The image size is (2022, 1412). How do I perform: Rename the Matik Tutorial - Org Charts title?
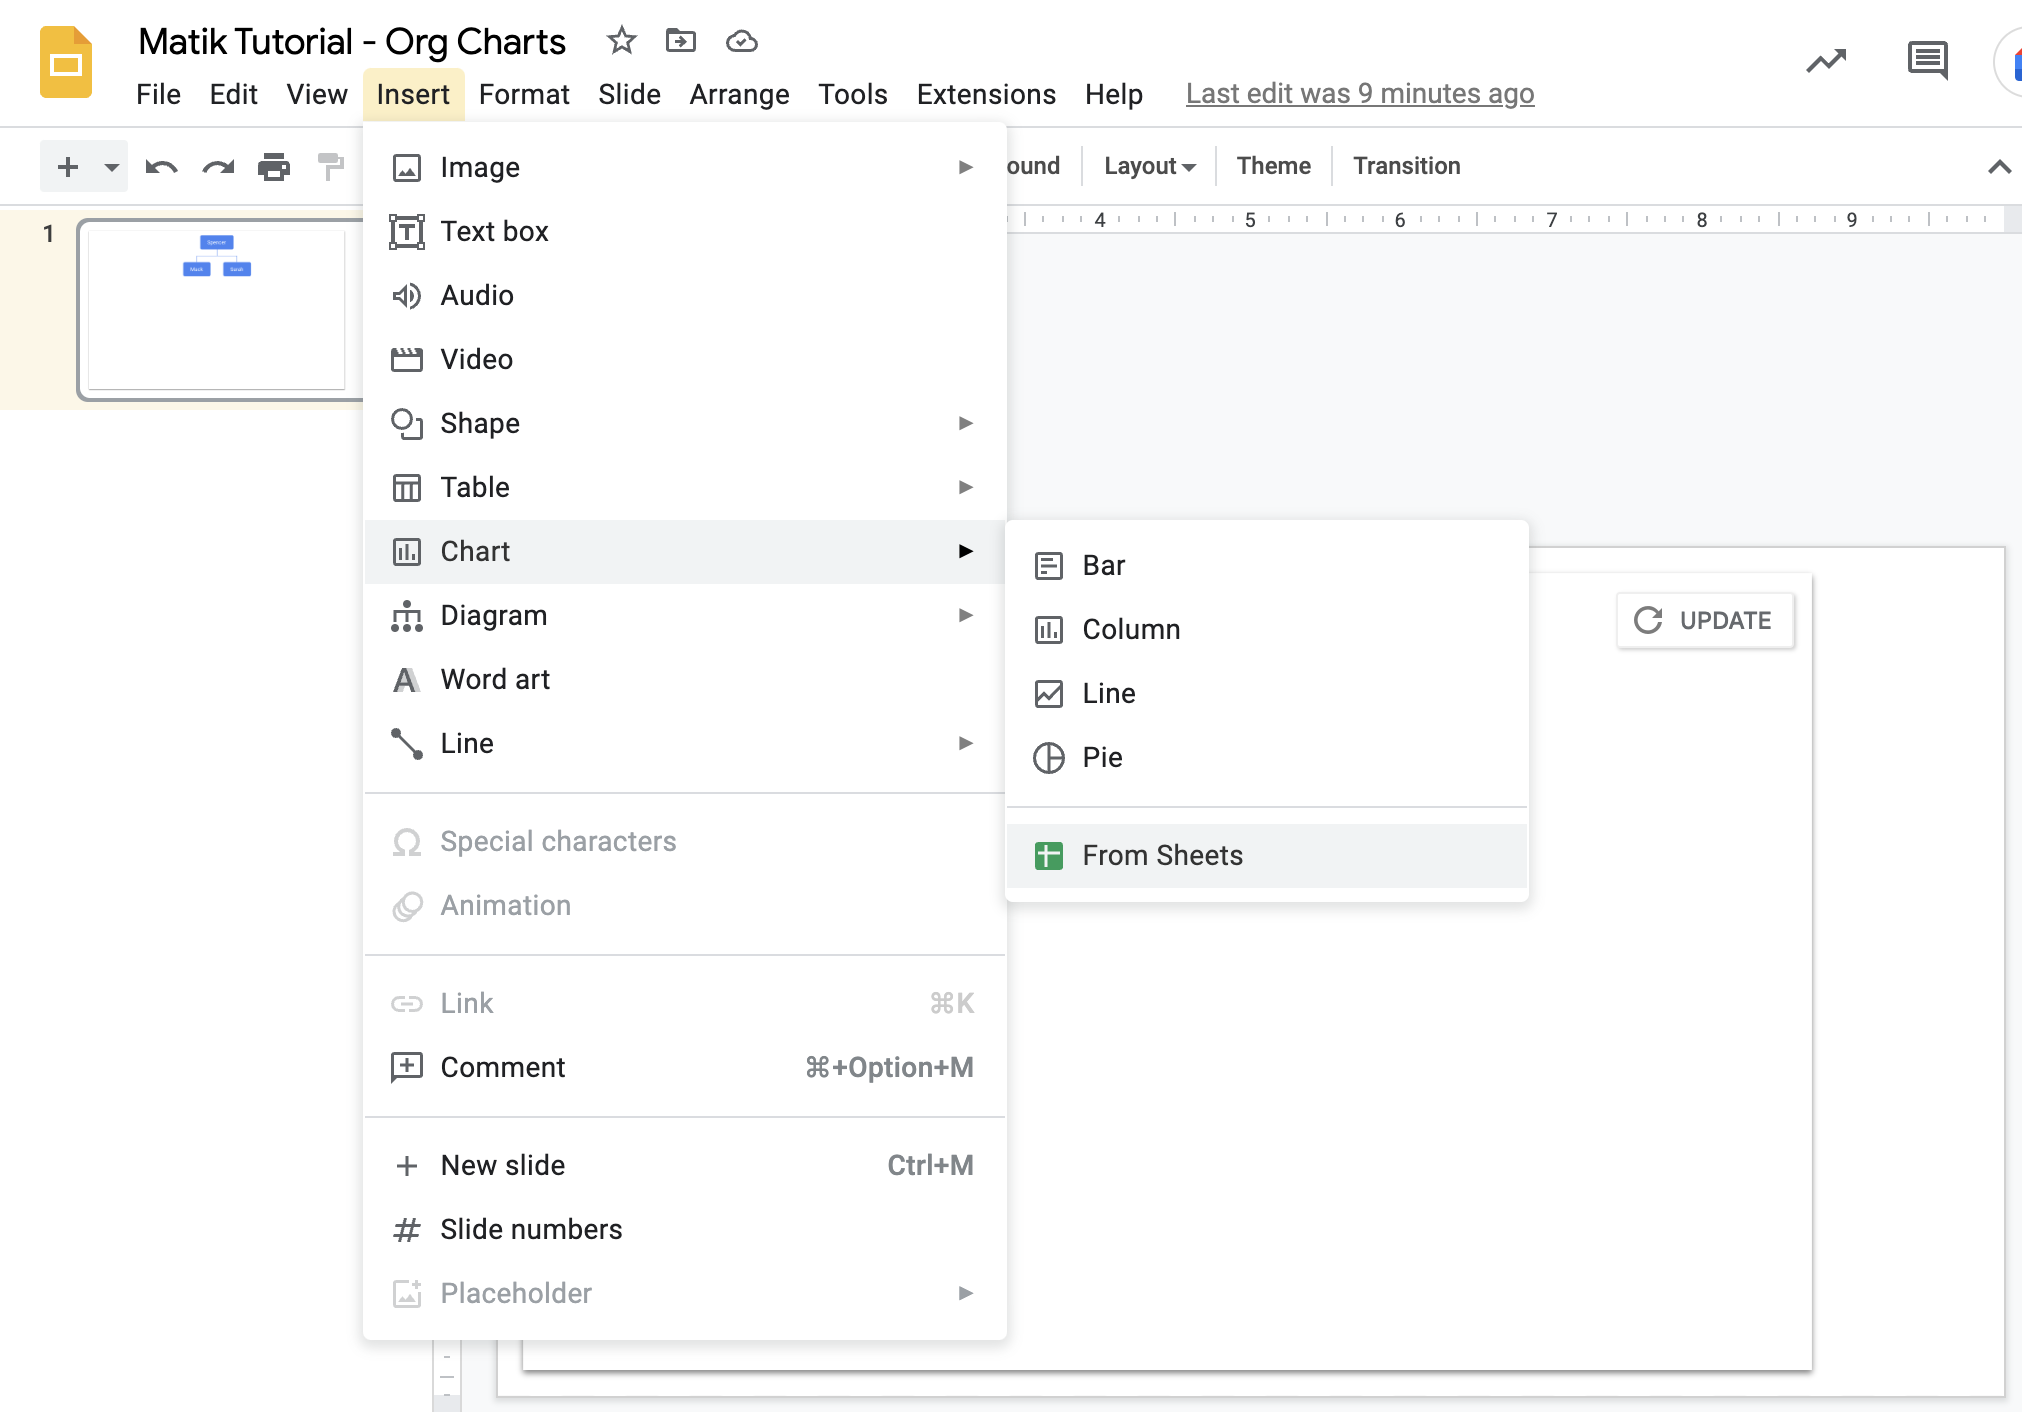[x=352, y=42]
